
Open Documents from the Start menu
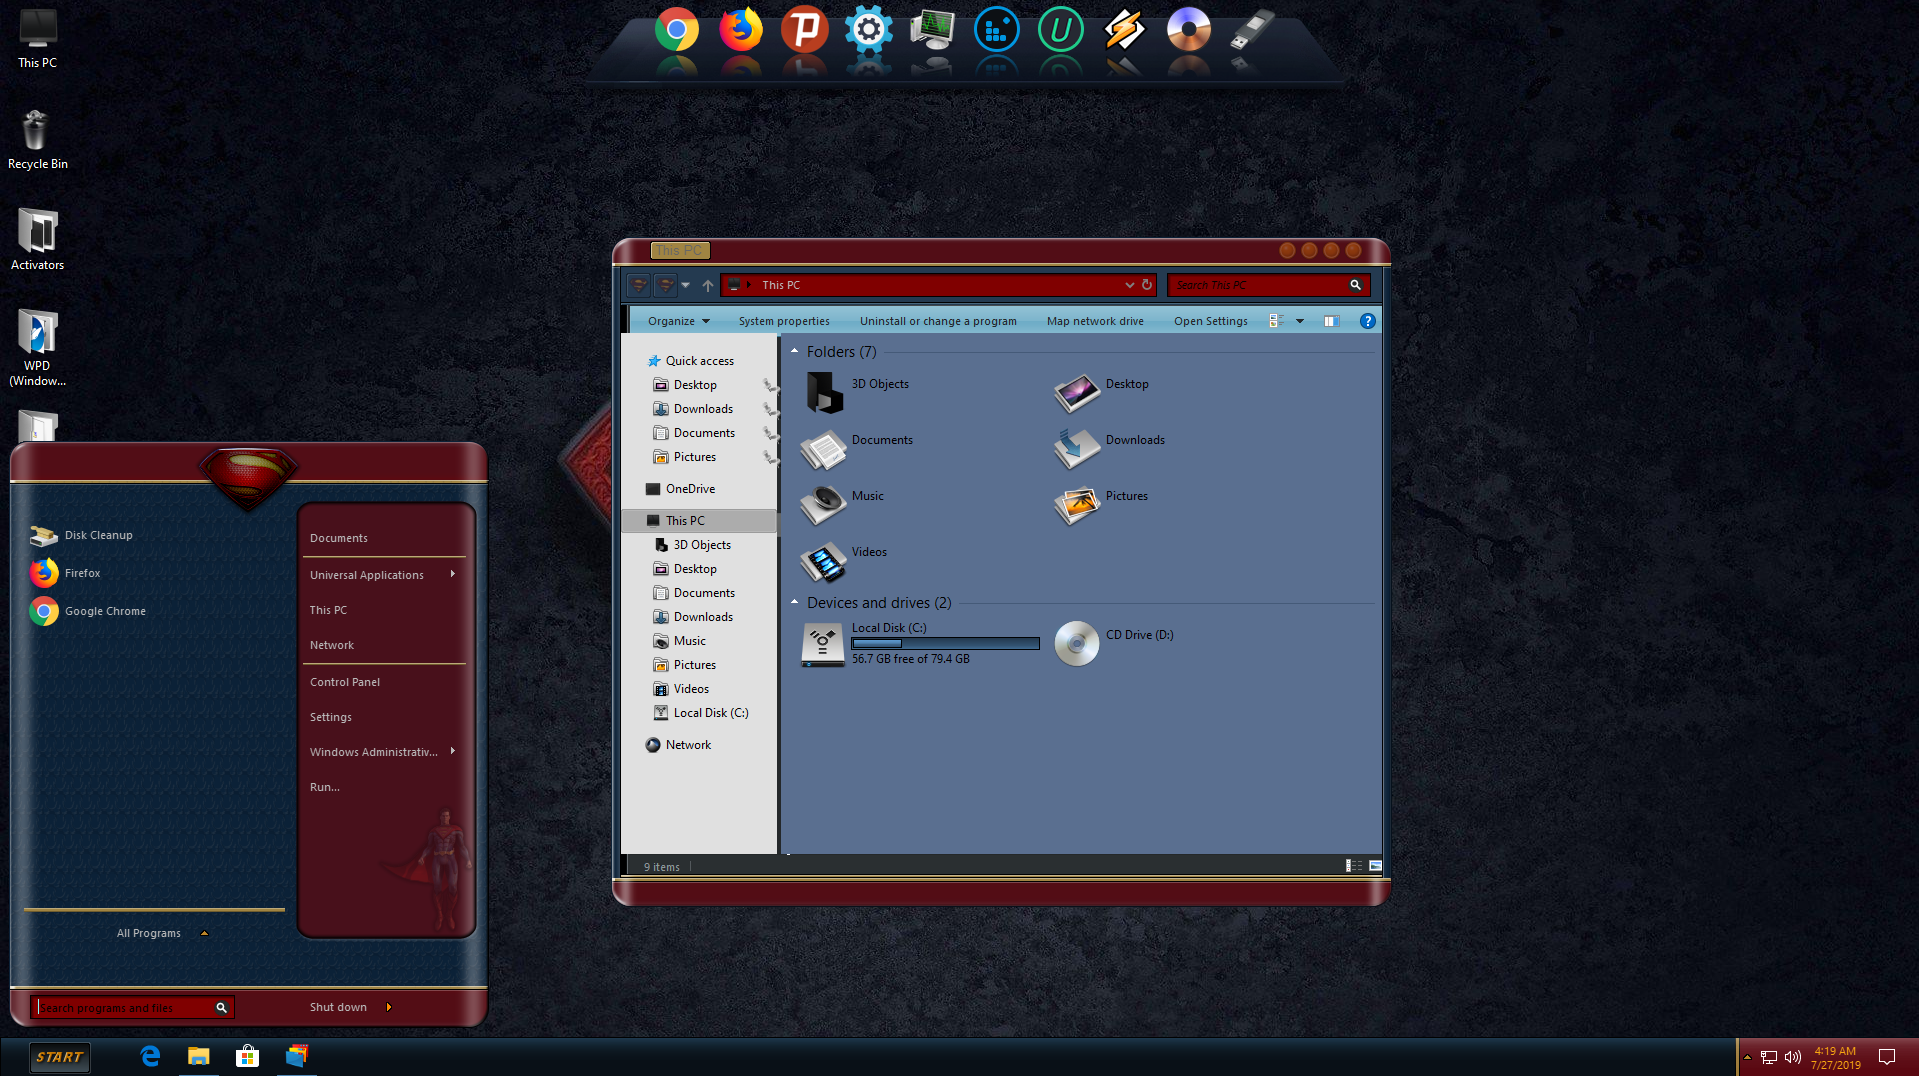pos(339,538)
